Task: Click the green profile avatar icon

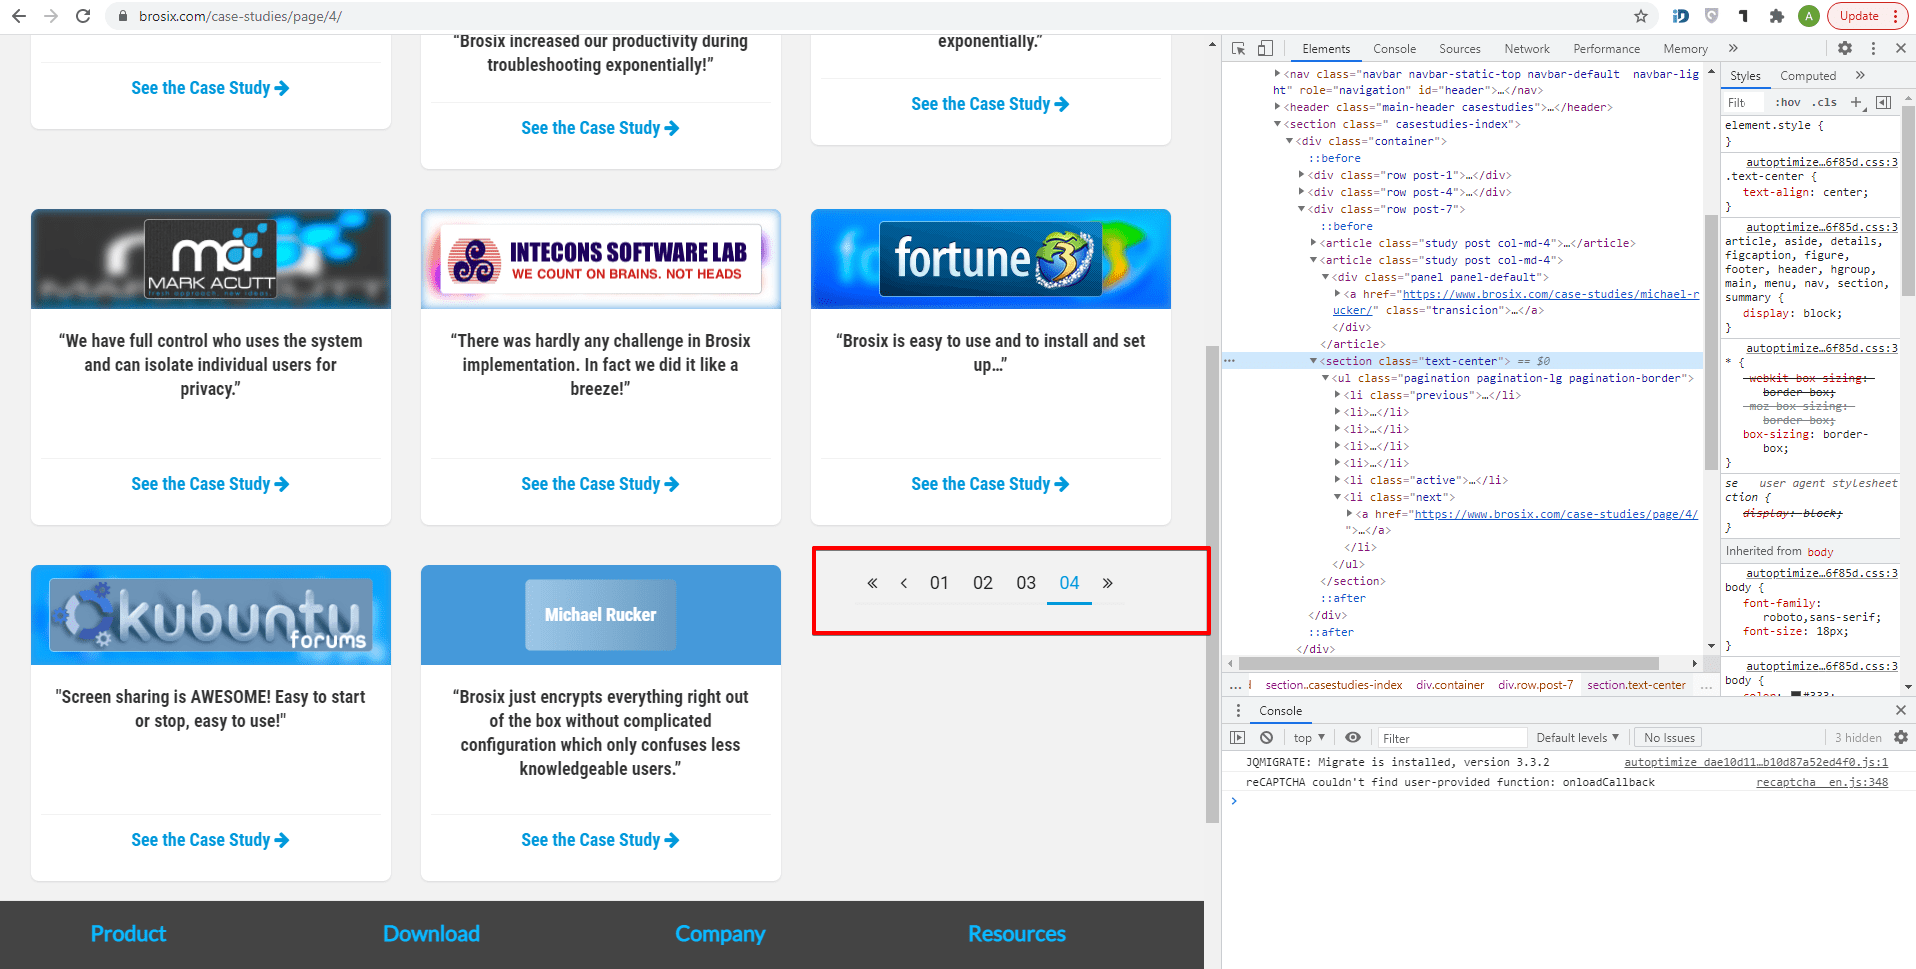Action: tap(1808, 16)
